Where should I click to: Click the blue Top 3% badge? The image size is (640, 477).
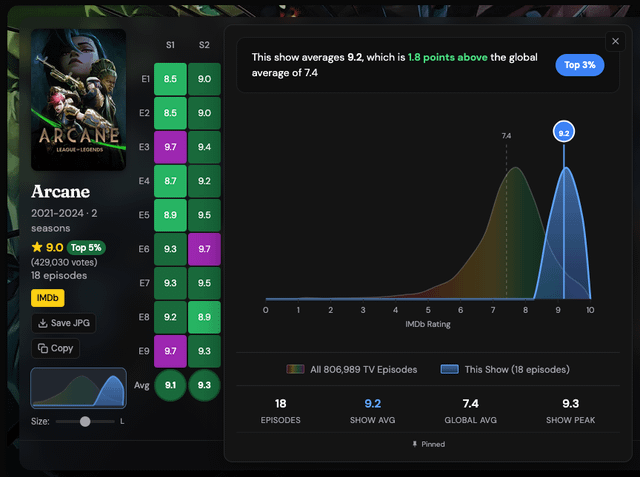[x=580, y=65]
